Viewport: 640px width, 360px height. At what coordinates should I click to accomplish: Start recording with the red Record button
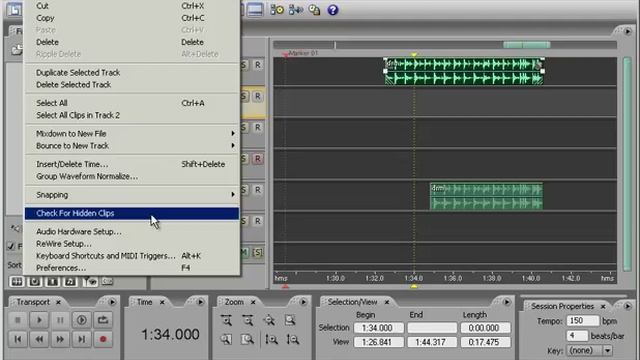coord(103,339)
